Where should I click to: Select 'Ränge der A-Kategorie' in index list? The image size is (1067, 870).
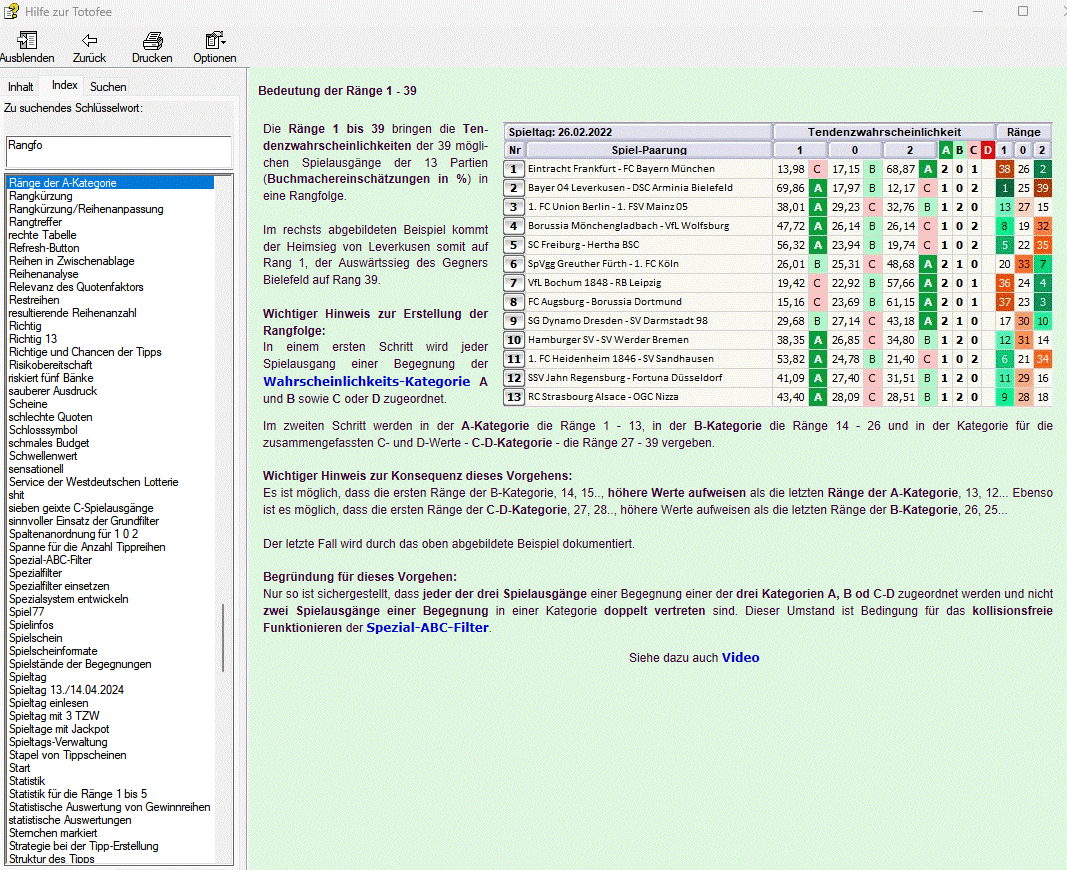pos(63,183)
